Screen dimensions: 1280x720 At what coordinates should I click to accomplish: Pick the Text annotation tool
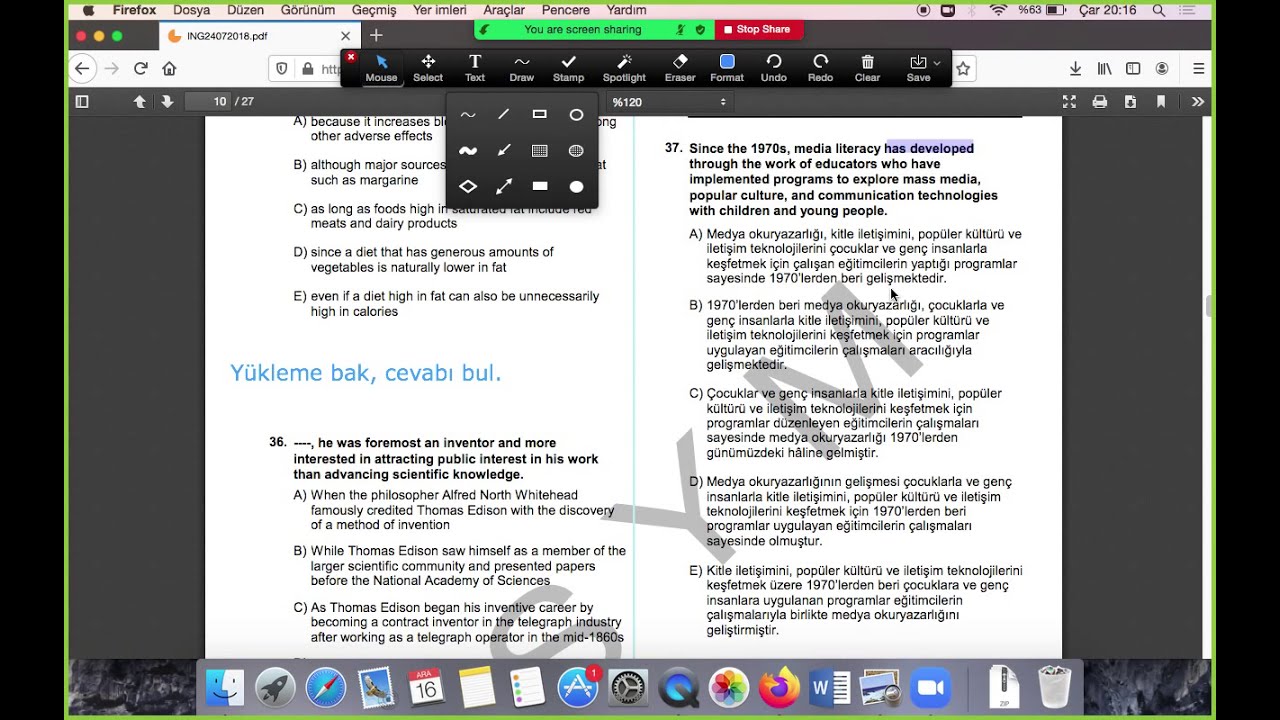pyautogui.click(x=475, y=68)
